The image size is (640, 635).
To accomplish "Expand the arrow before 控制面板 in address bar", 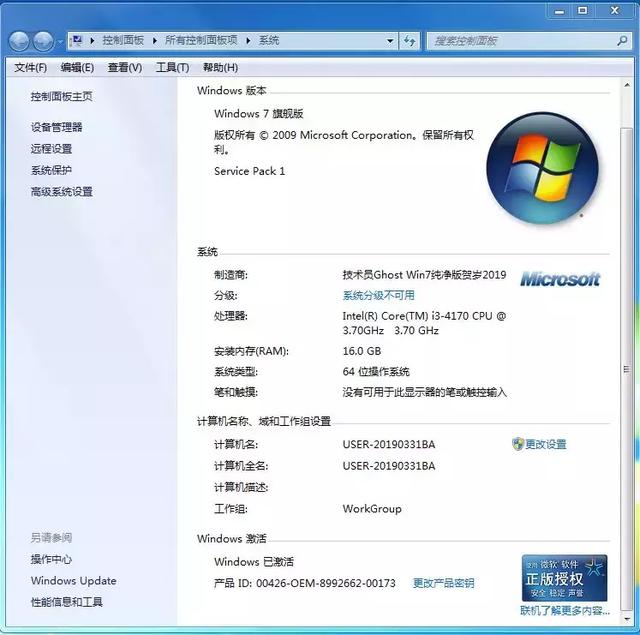I will [x=92, y=40].
